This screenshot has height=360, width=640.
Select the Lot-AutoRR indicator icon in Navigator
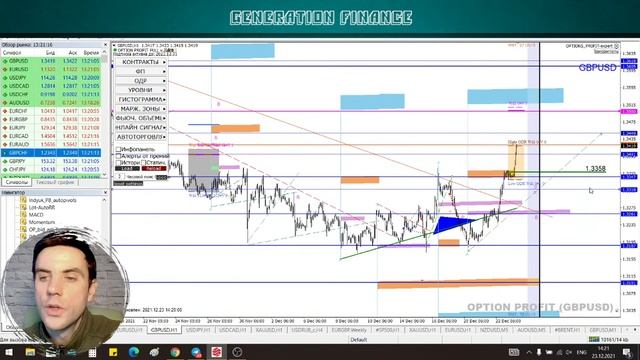coord(23,207)
